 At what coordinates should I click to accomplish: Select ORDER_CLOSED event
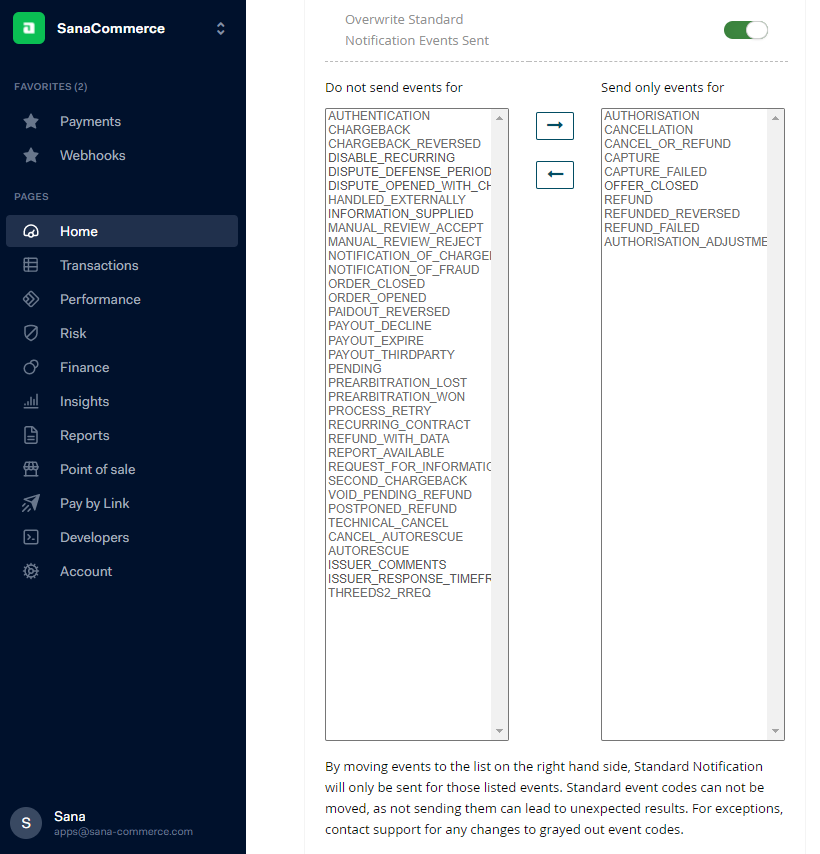coord(376,284)
